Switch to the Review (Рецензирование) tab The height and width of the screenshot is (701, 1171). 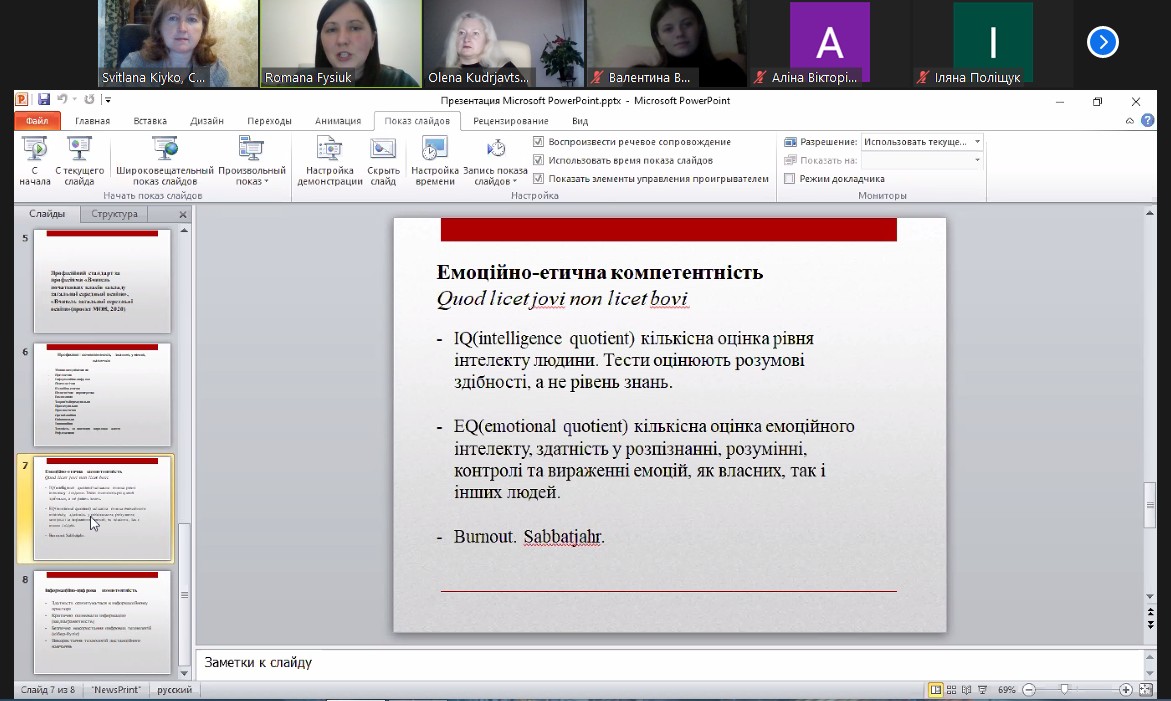tap(511, 121)
